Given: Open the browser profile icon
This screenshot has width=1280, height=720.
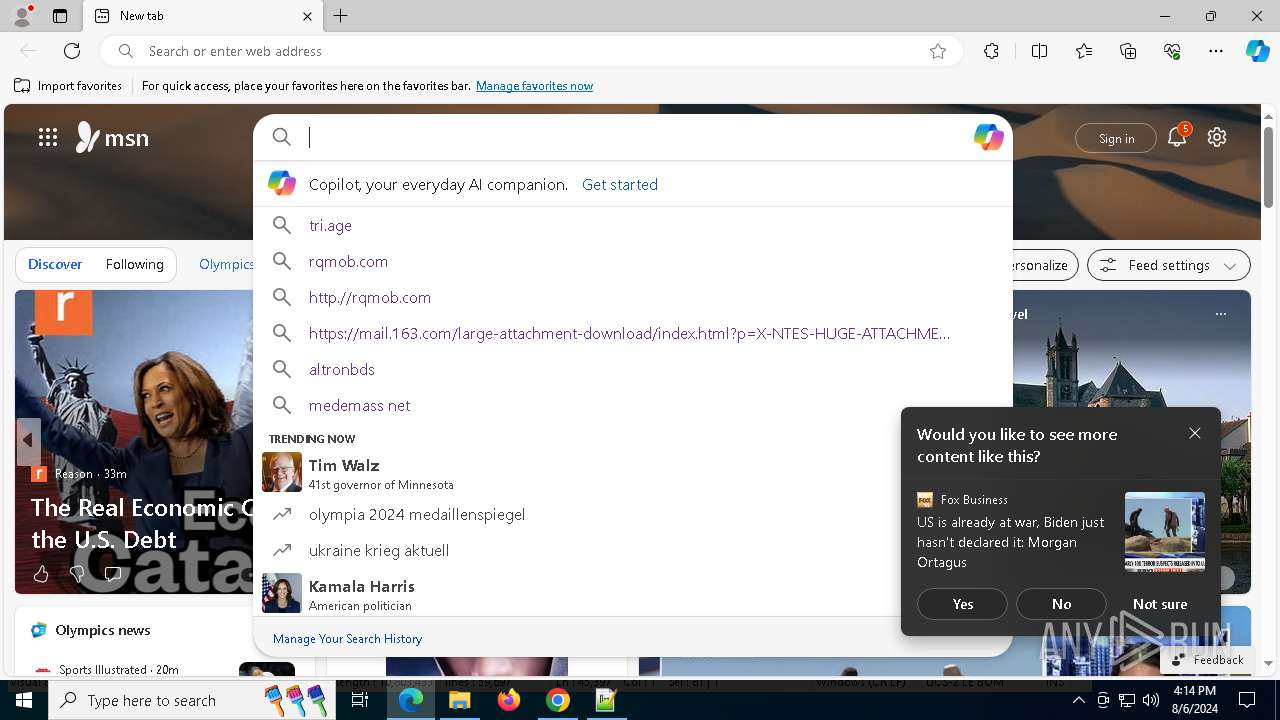Looking at the screenshot, I should 21,16.
